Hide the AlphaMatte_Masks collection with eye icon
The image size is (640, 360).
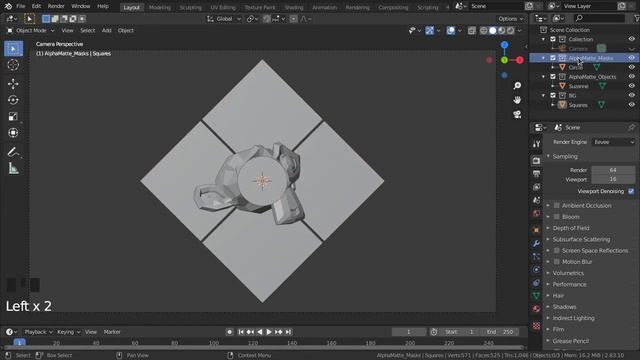(x=631, y=58)
